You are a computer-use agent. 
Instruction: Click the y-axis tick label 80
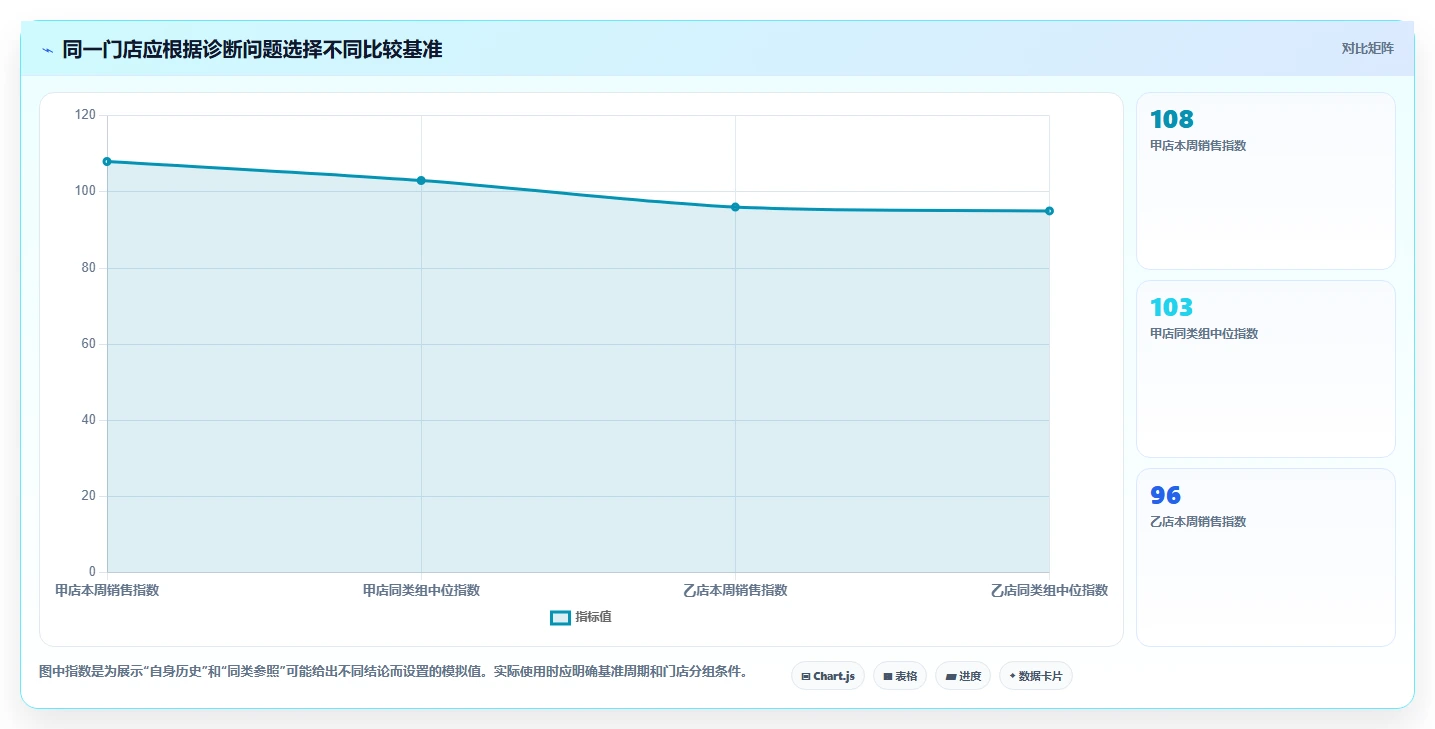(89, 268)
